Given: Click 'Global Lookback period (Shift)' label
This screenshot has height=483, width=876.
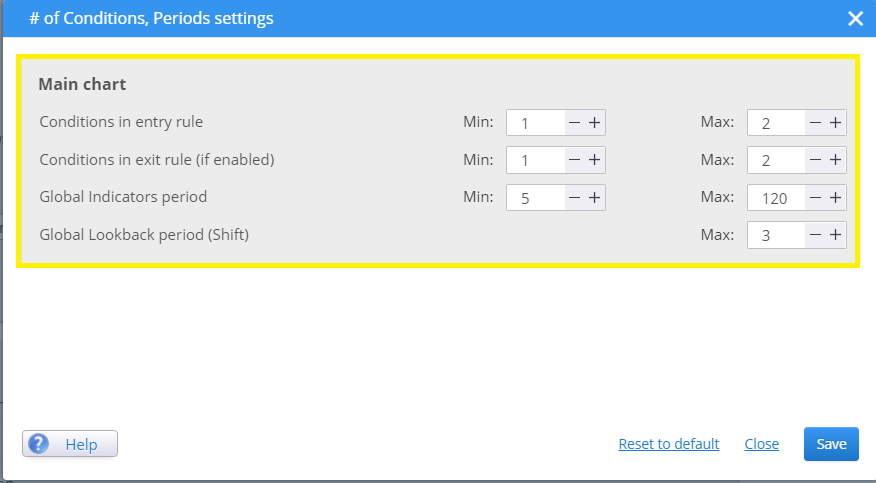Looking at the screenshot, I should point(144,235).
